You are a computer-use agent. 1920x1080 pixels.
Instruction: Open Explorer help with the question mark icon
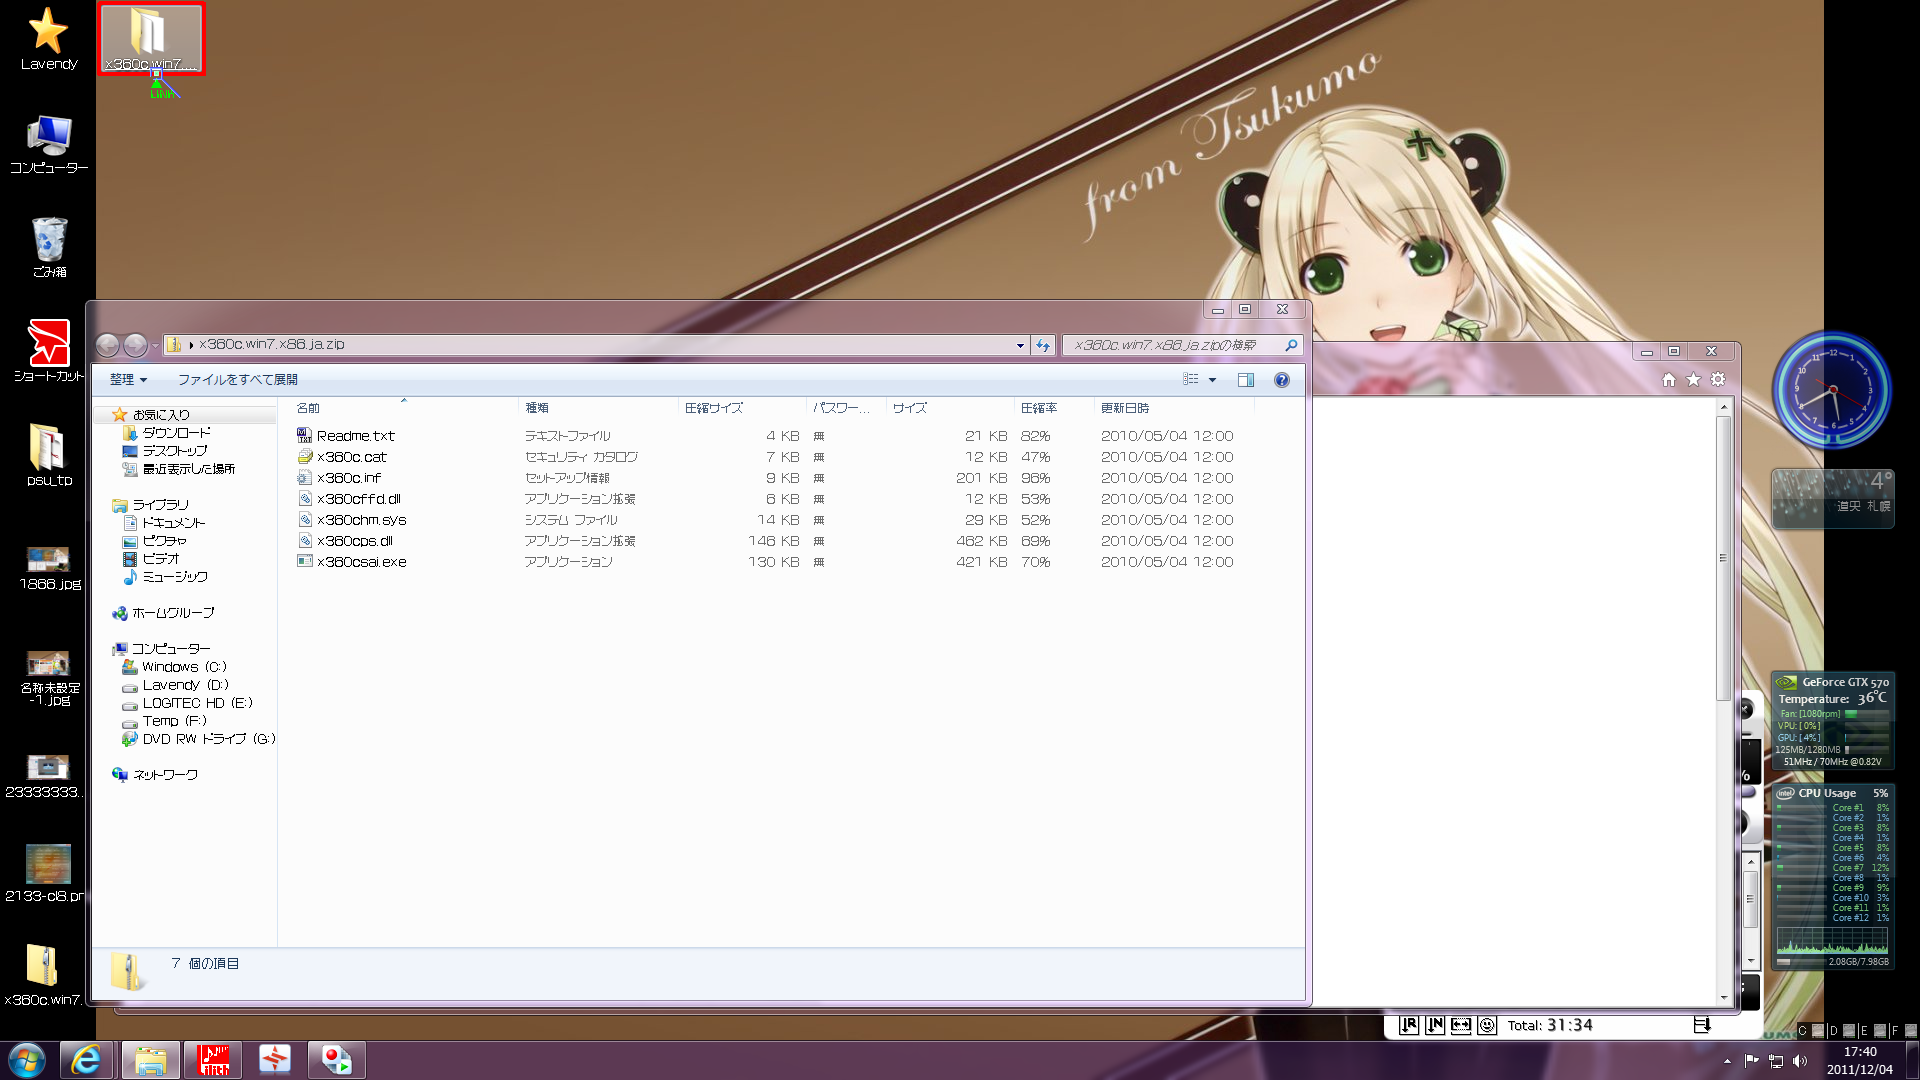(x=1282, y=380)
